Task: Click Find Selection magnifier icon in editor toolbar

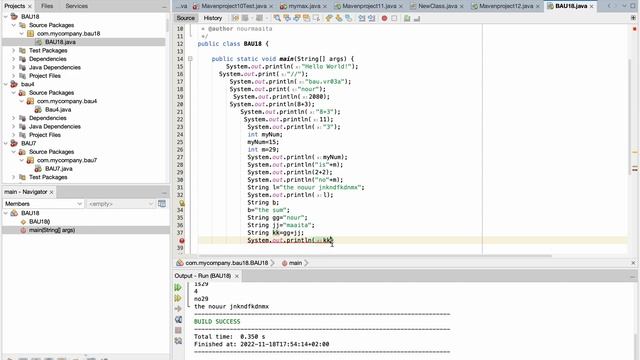Action: (x=277, y=18)
